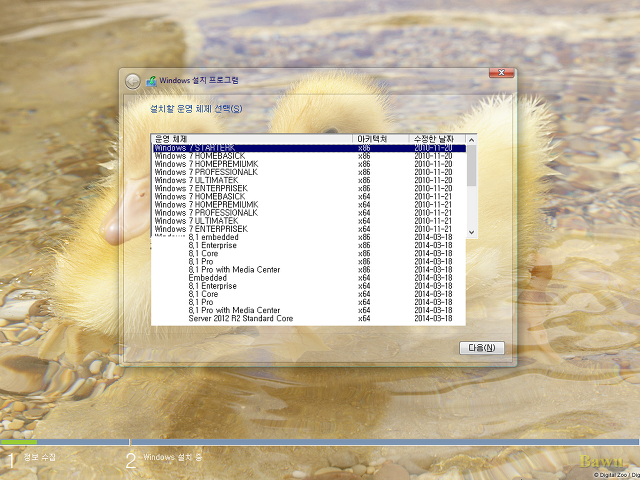Viewport: 640px width, 480px height.
Task: Click the 2010-11-20 date of the STARTERK row
Action: point(433,148)
